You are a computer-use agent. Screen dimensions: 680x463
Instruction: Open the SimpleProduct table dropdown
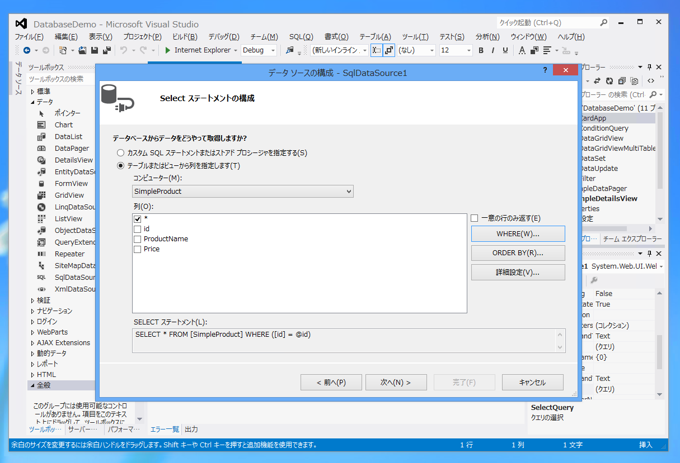point(243,191)
